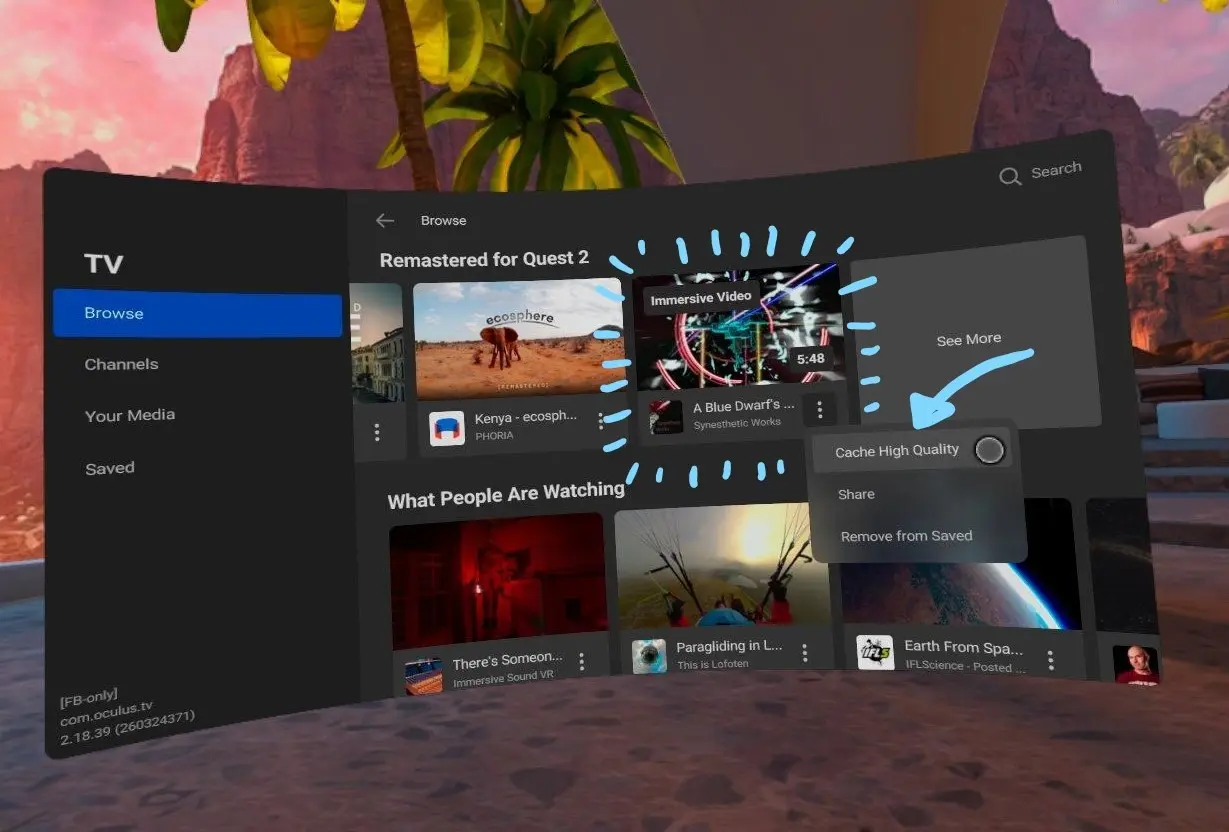
Task: Play the Paragliding in Lofoten thumbnail
Action: pos(722,566)
